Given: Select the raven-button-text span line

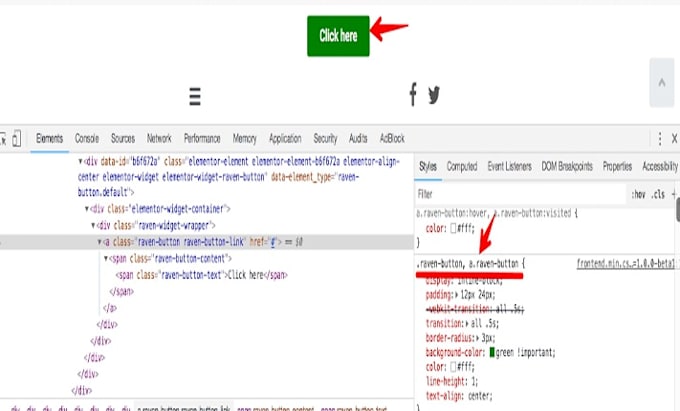Looking at the screenshot, I should (x=201, y=275).
